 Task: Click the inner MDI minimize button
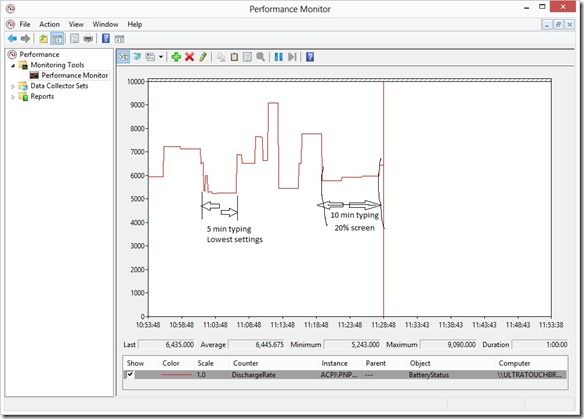click(546, 25)
